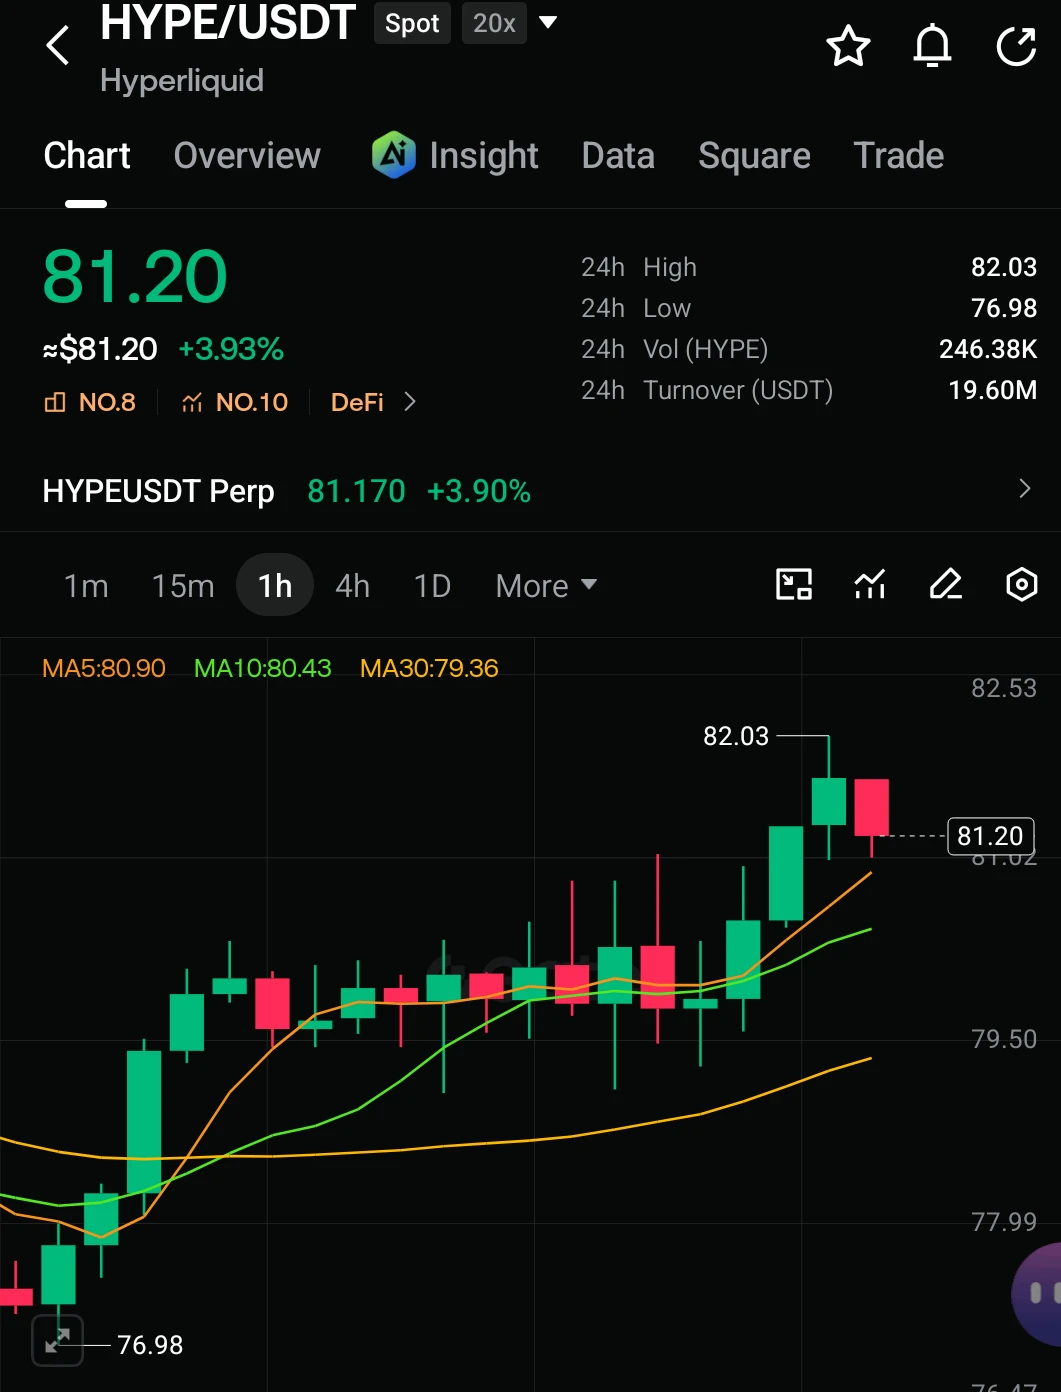Tap the 82.03 high marker on chart

click(x=736, y=736)
